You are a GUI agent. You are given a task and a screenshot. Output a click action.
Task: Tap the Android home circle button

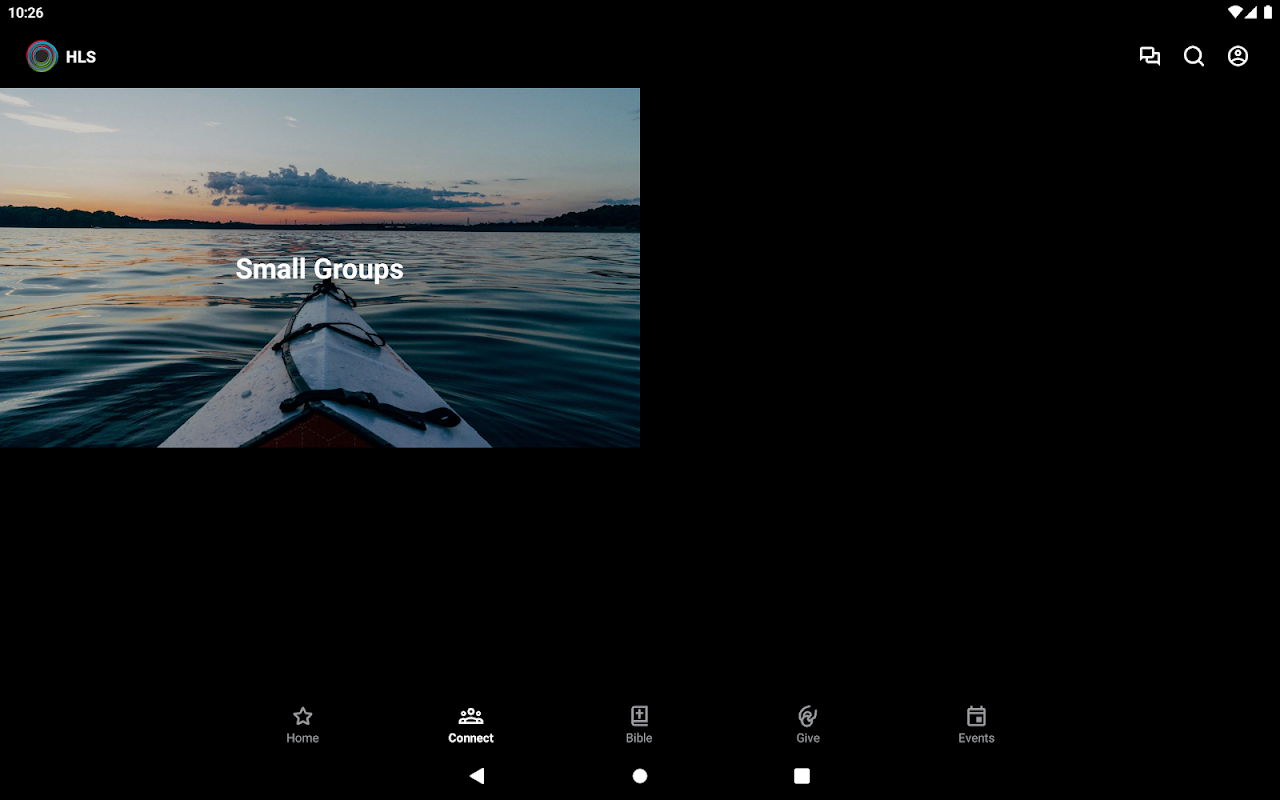pyautogui.click(x=640, y=776)
